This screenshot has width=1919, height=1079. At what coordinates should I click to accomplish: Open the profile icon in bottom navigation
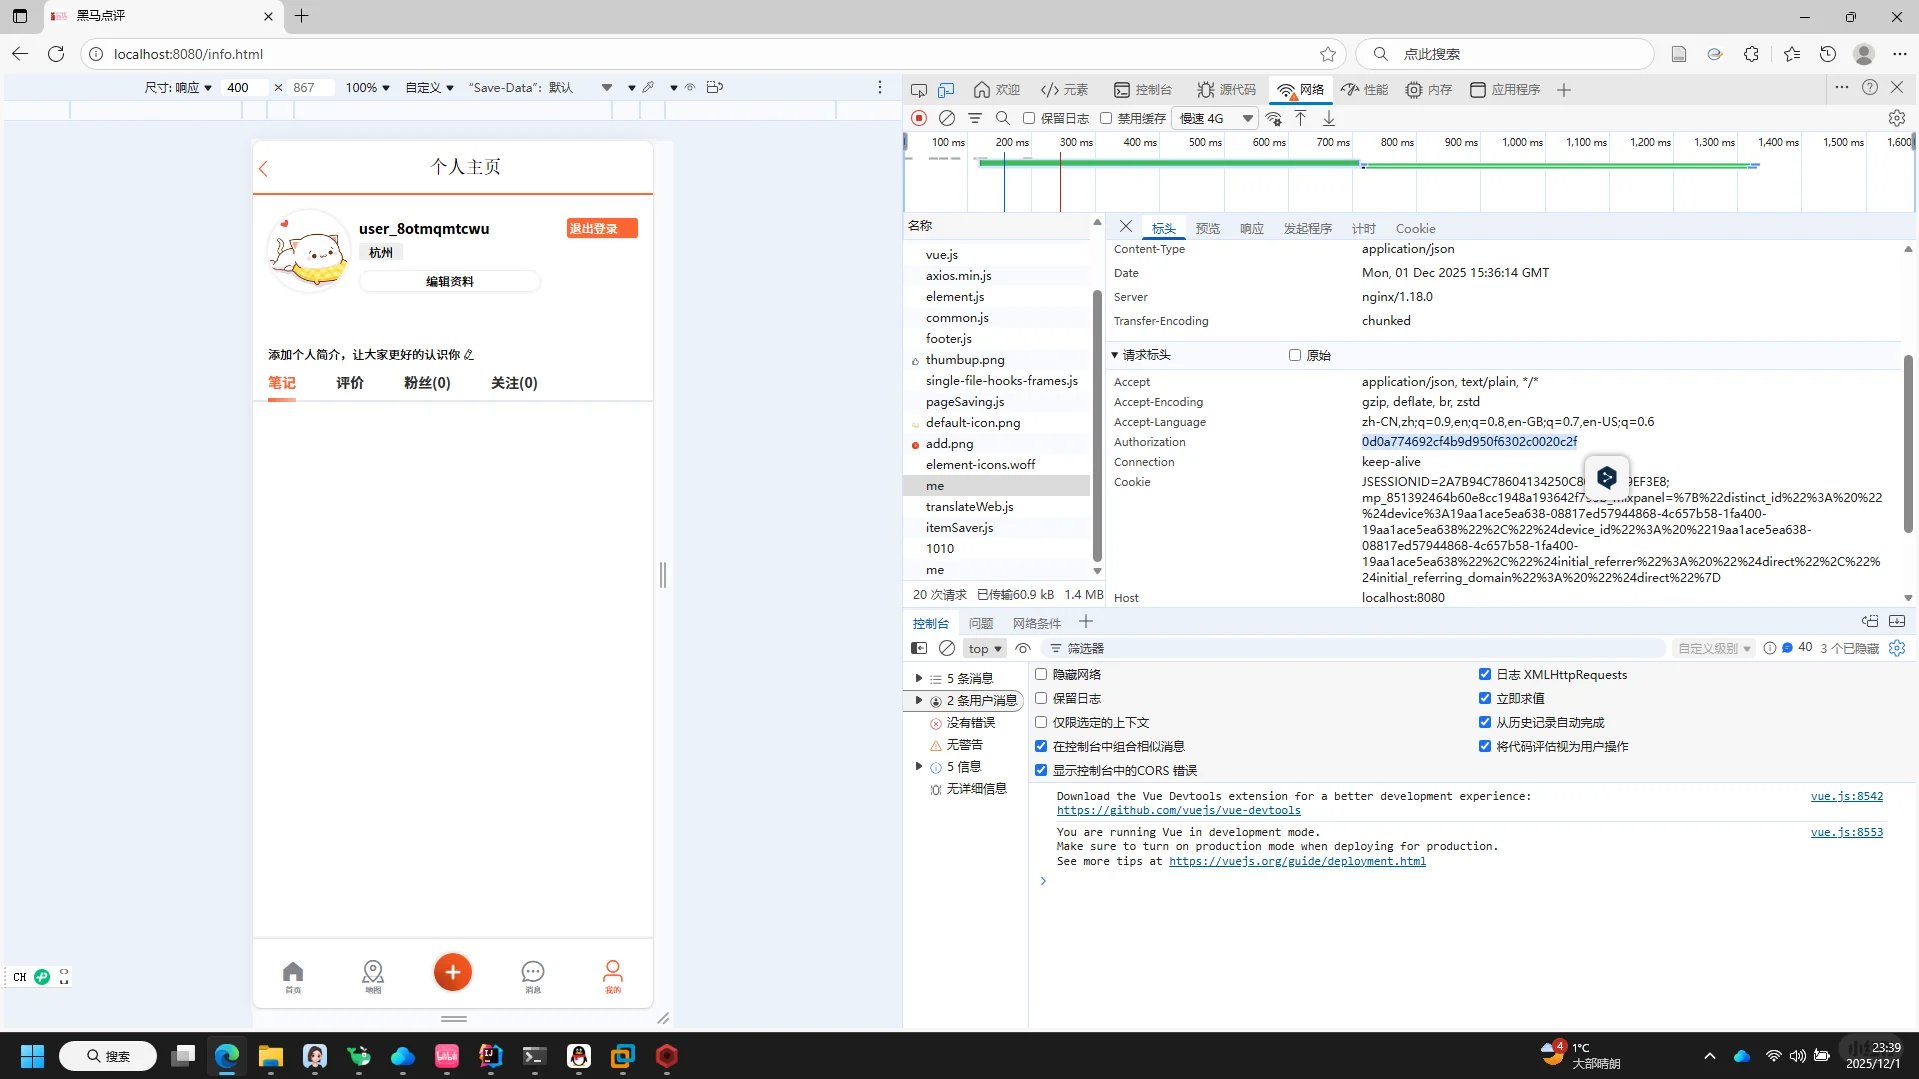point(613,975)
